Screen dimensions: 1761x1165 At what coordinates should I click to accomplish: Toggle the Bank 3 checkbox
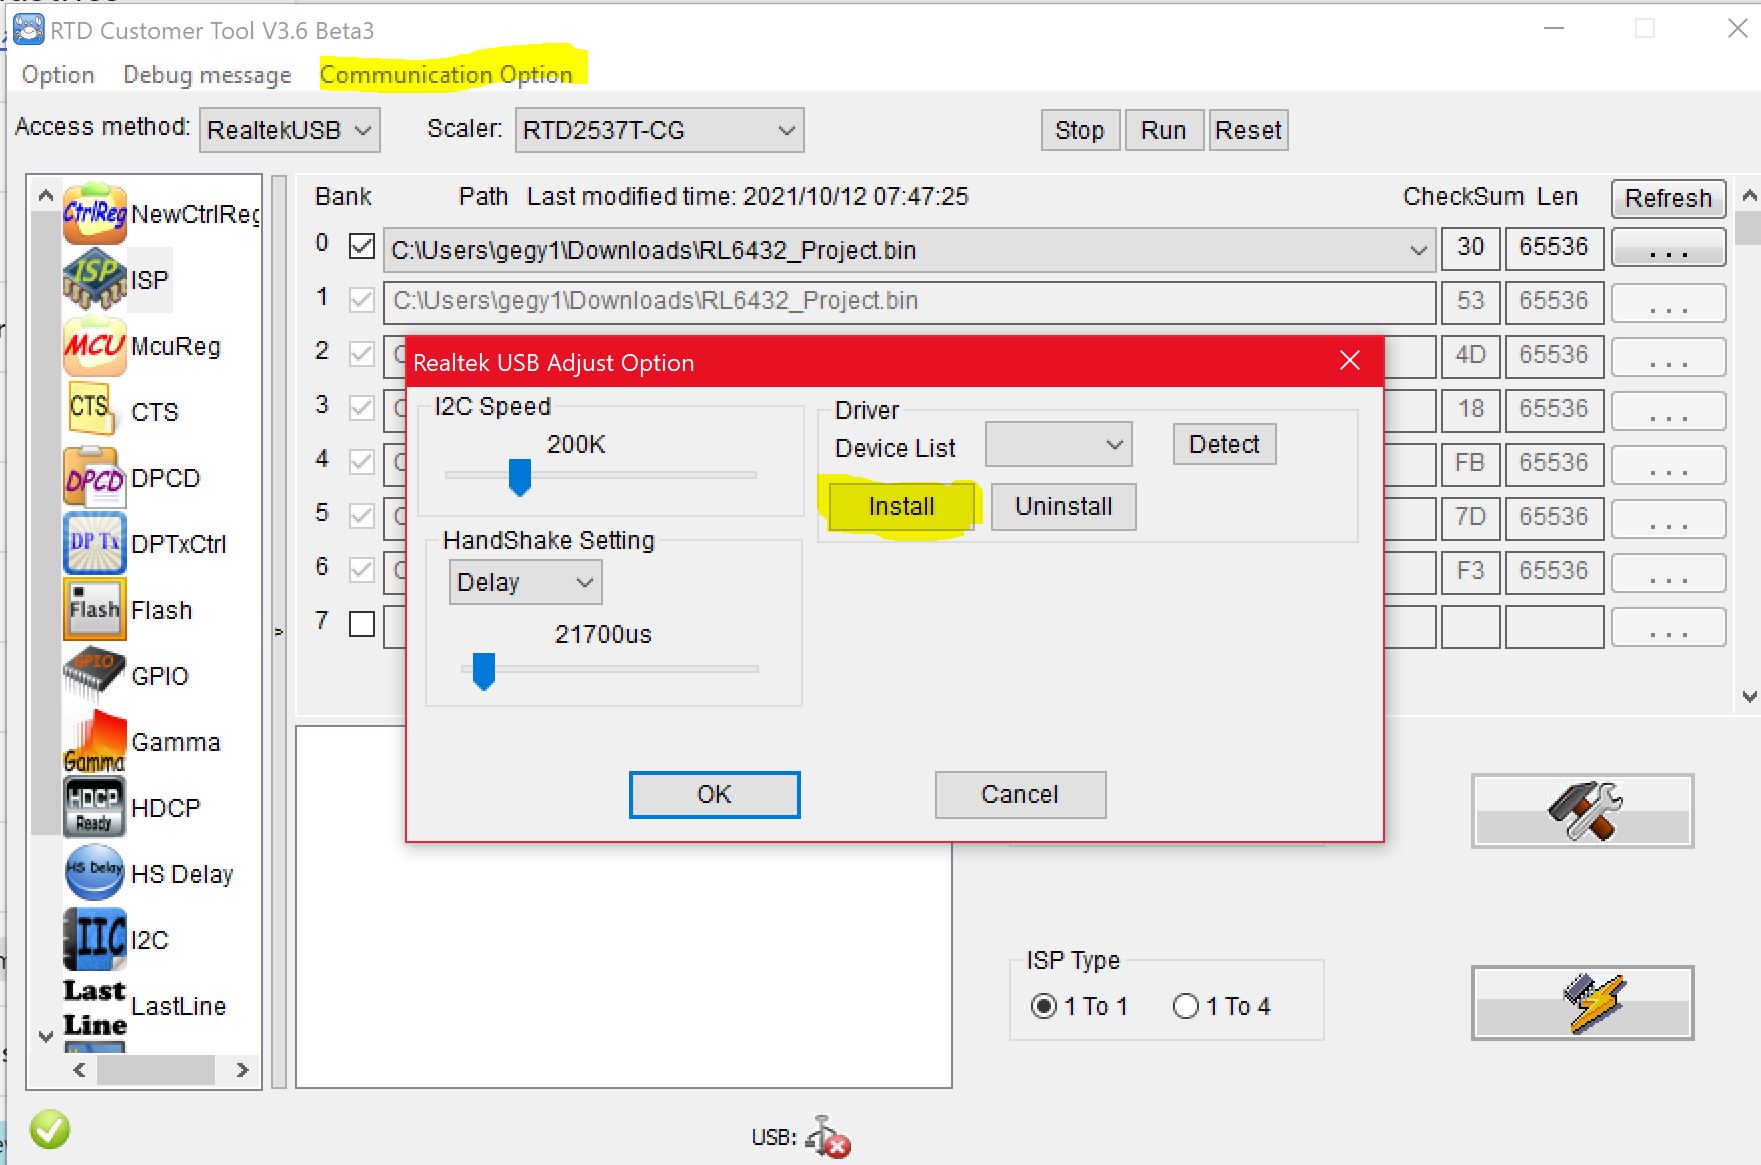[x=362, y=408]
